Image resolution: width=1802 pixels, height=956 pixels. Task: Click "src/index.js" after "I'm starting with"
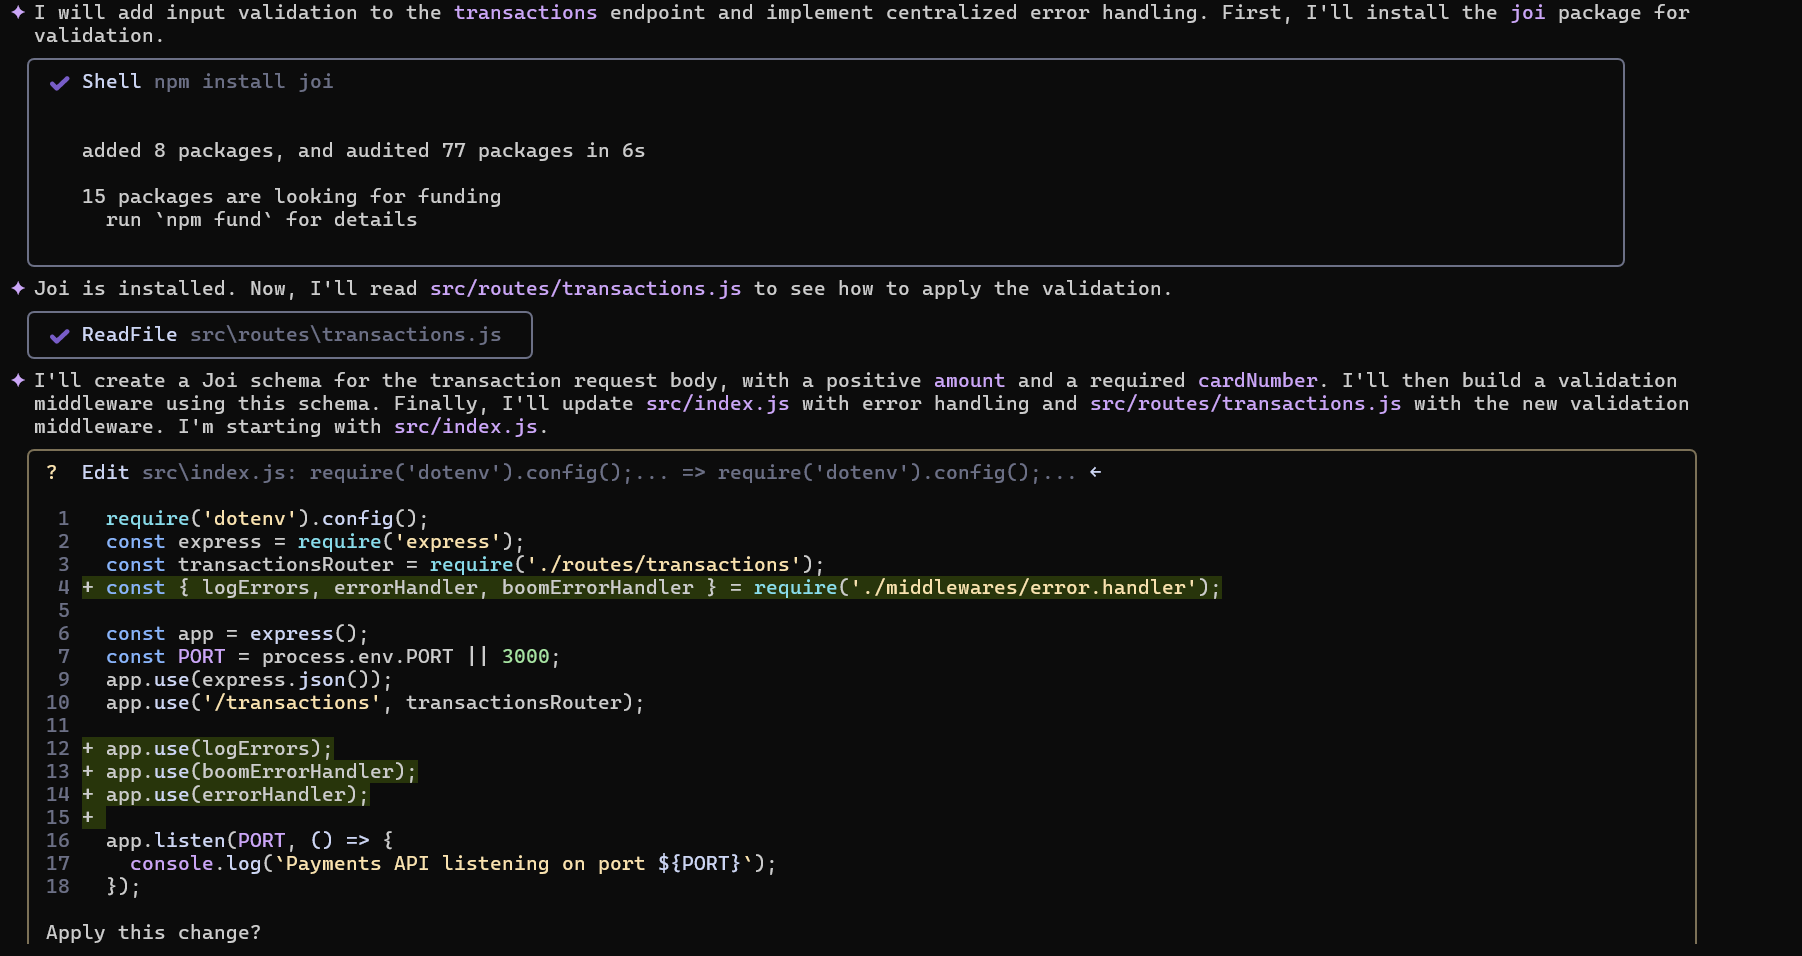465,426
